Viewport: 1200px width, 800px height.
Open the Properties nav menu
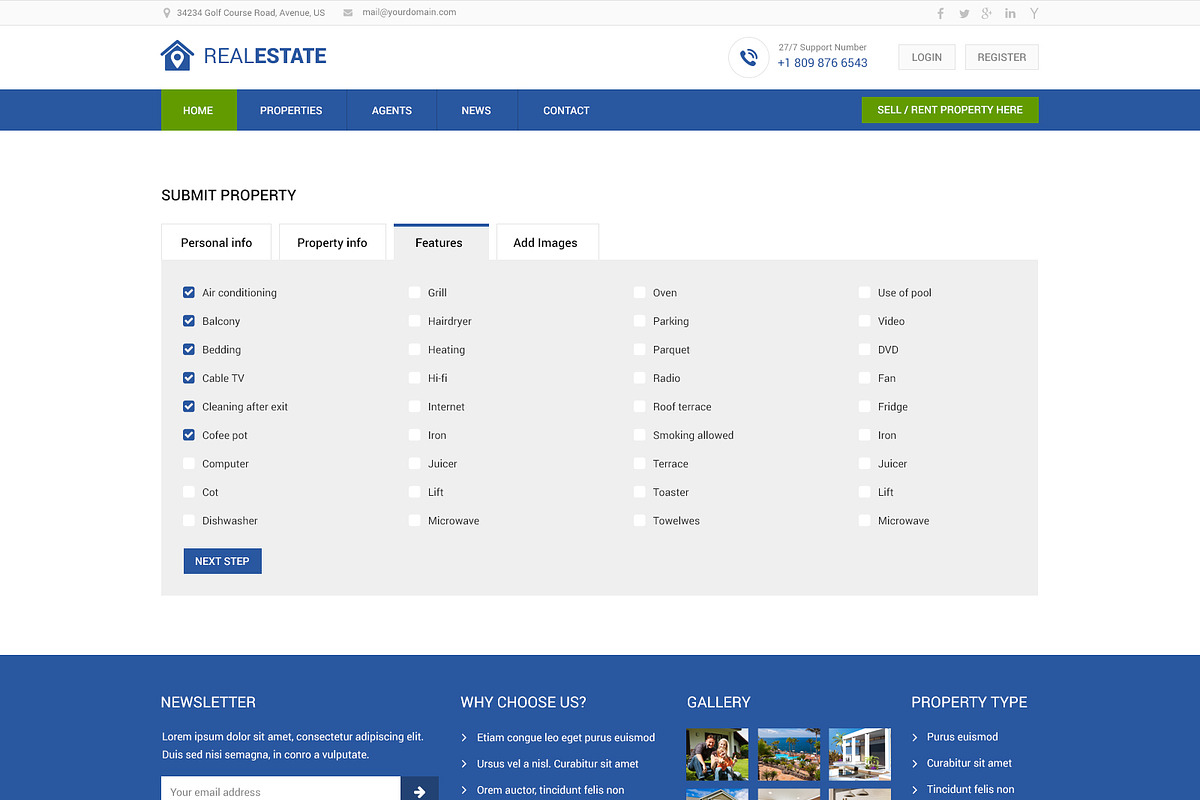[x=291, y=110]
